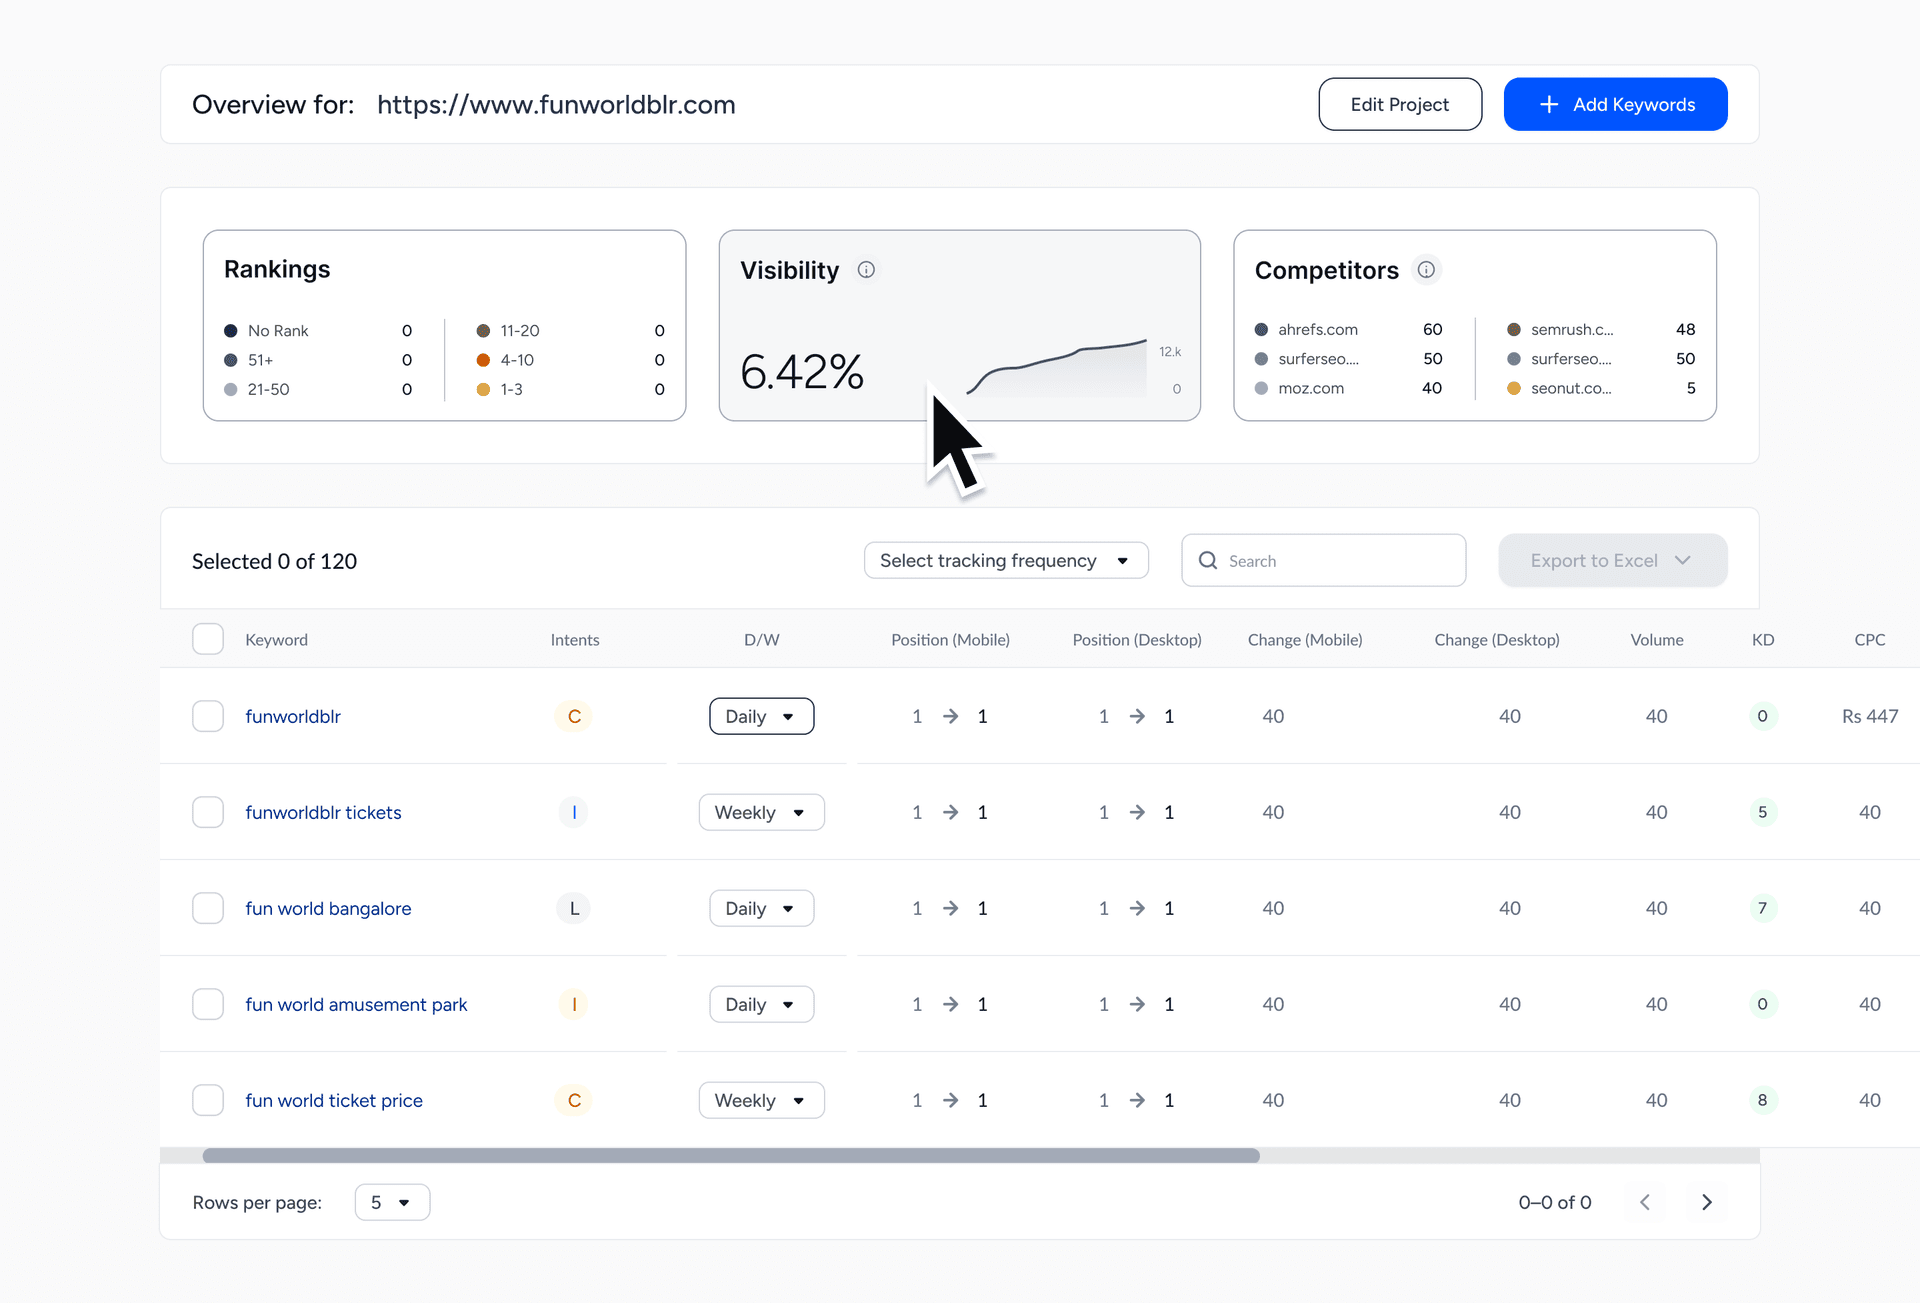Viewport: 1920px width, 1303px height.
Task: Go to next page arrow
Action: 1707,1202
